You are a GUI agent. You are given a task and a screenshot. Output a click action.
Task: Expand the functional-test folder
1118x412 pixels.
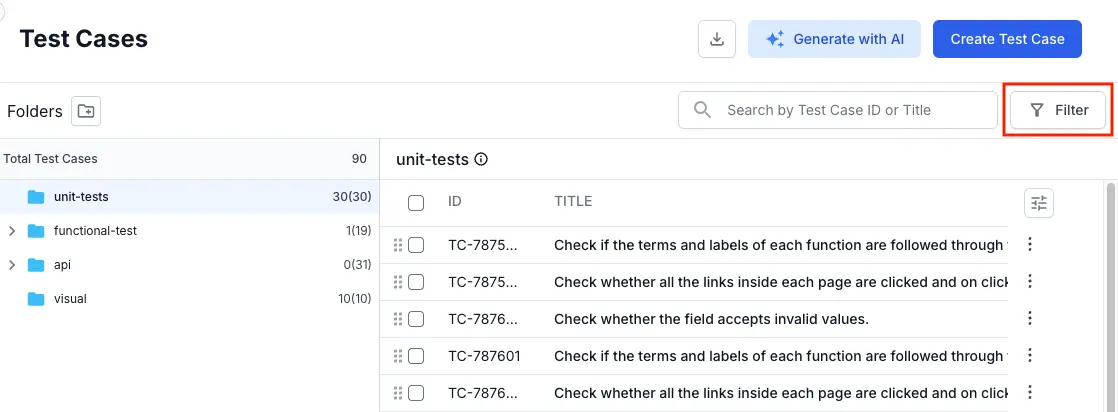[11, 231]
